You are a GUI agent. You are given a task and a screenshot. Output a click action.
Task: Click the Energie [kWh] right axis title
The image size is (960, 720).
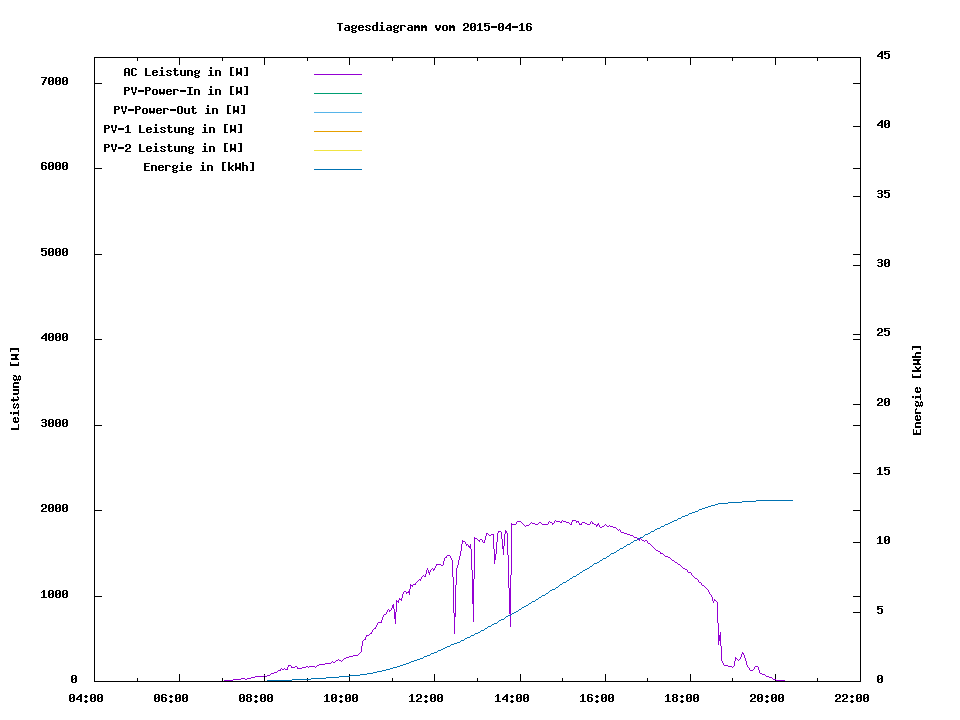tap(917, 390)
